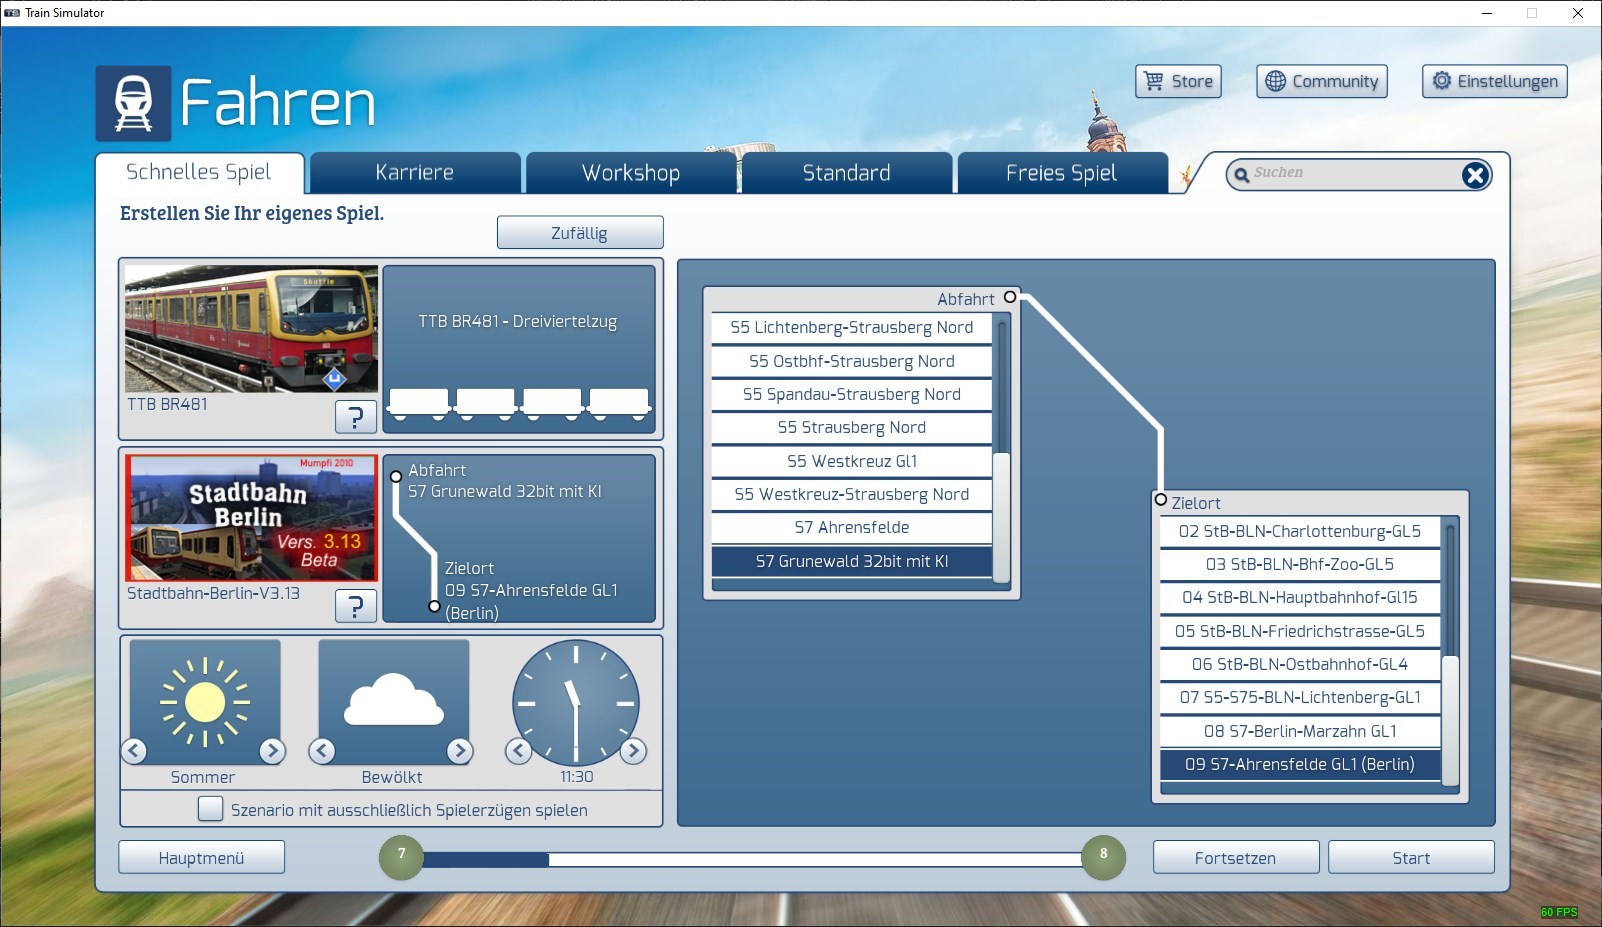The image size is (1602, 927).
Task: Click the experience progress bar
Action: tap(752, 859)
